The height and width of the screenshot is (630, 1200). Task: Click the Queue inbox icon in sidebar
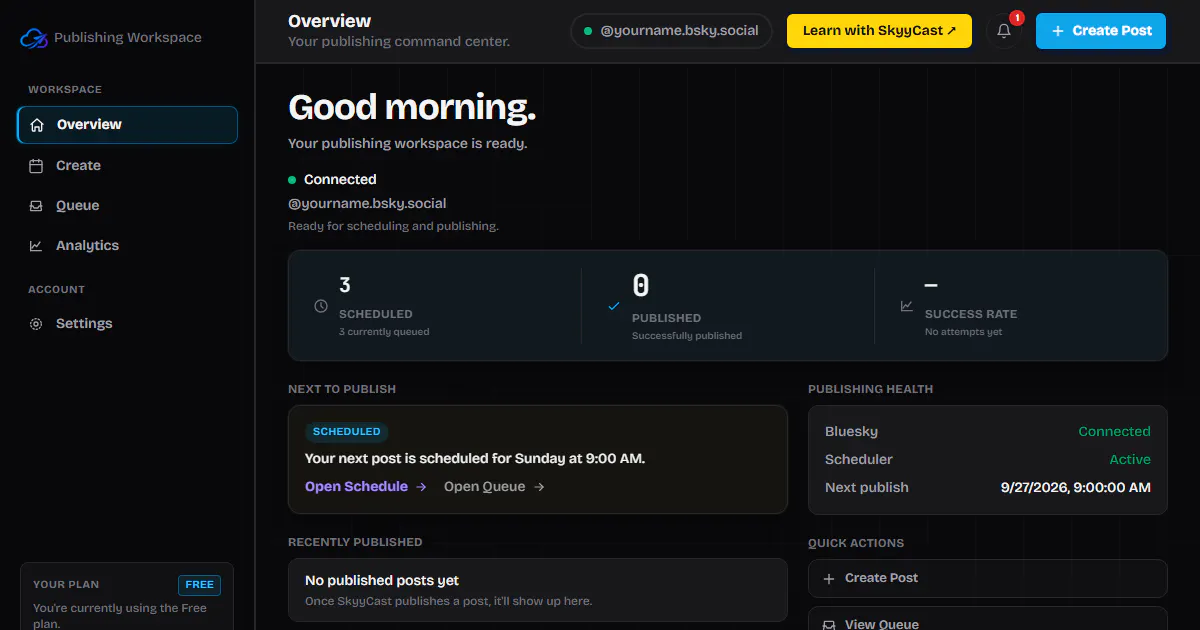coord(36,206)
